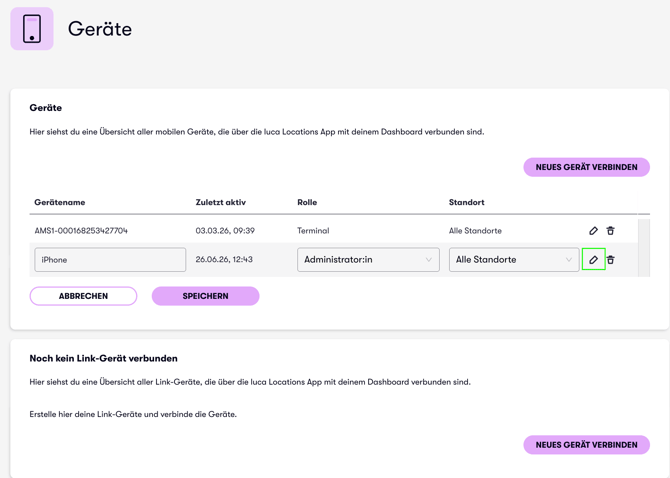Click the Zuletzt aktiv column header
Screen dimensions: 670x478
coord(220,202)
